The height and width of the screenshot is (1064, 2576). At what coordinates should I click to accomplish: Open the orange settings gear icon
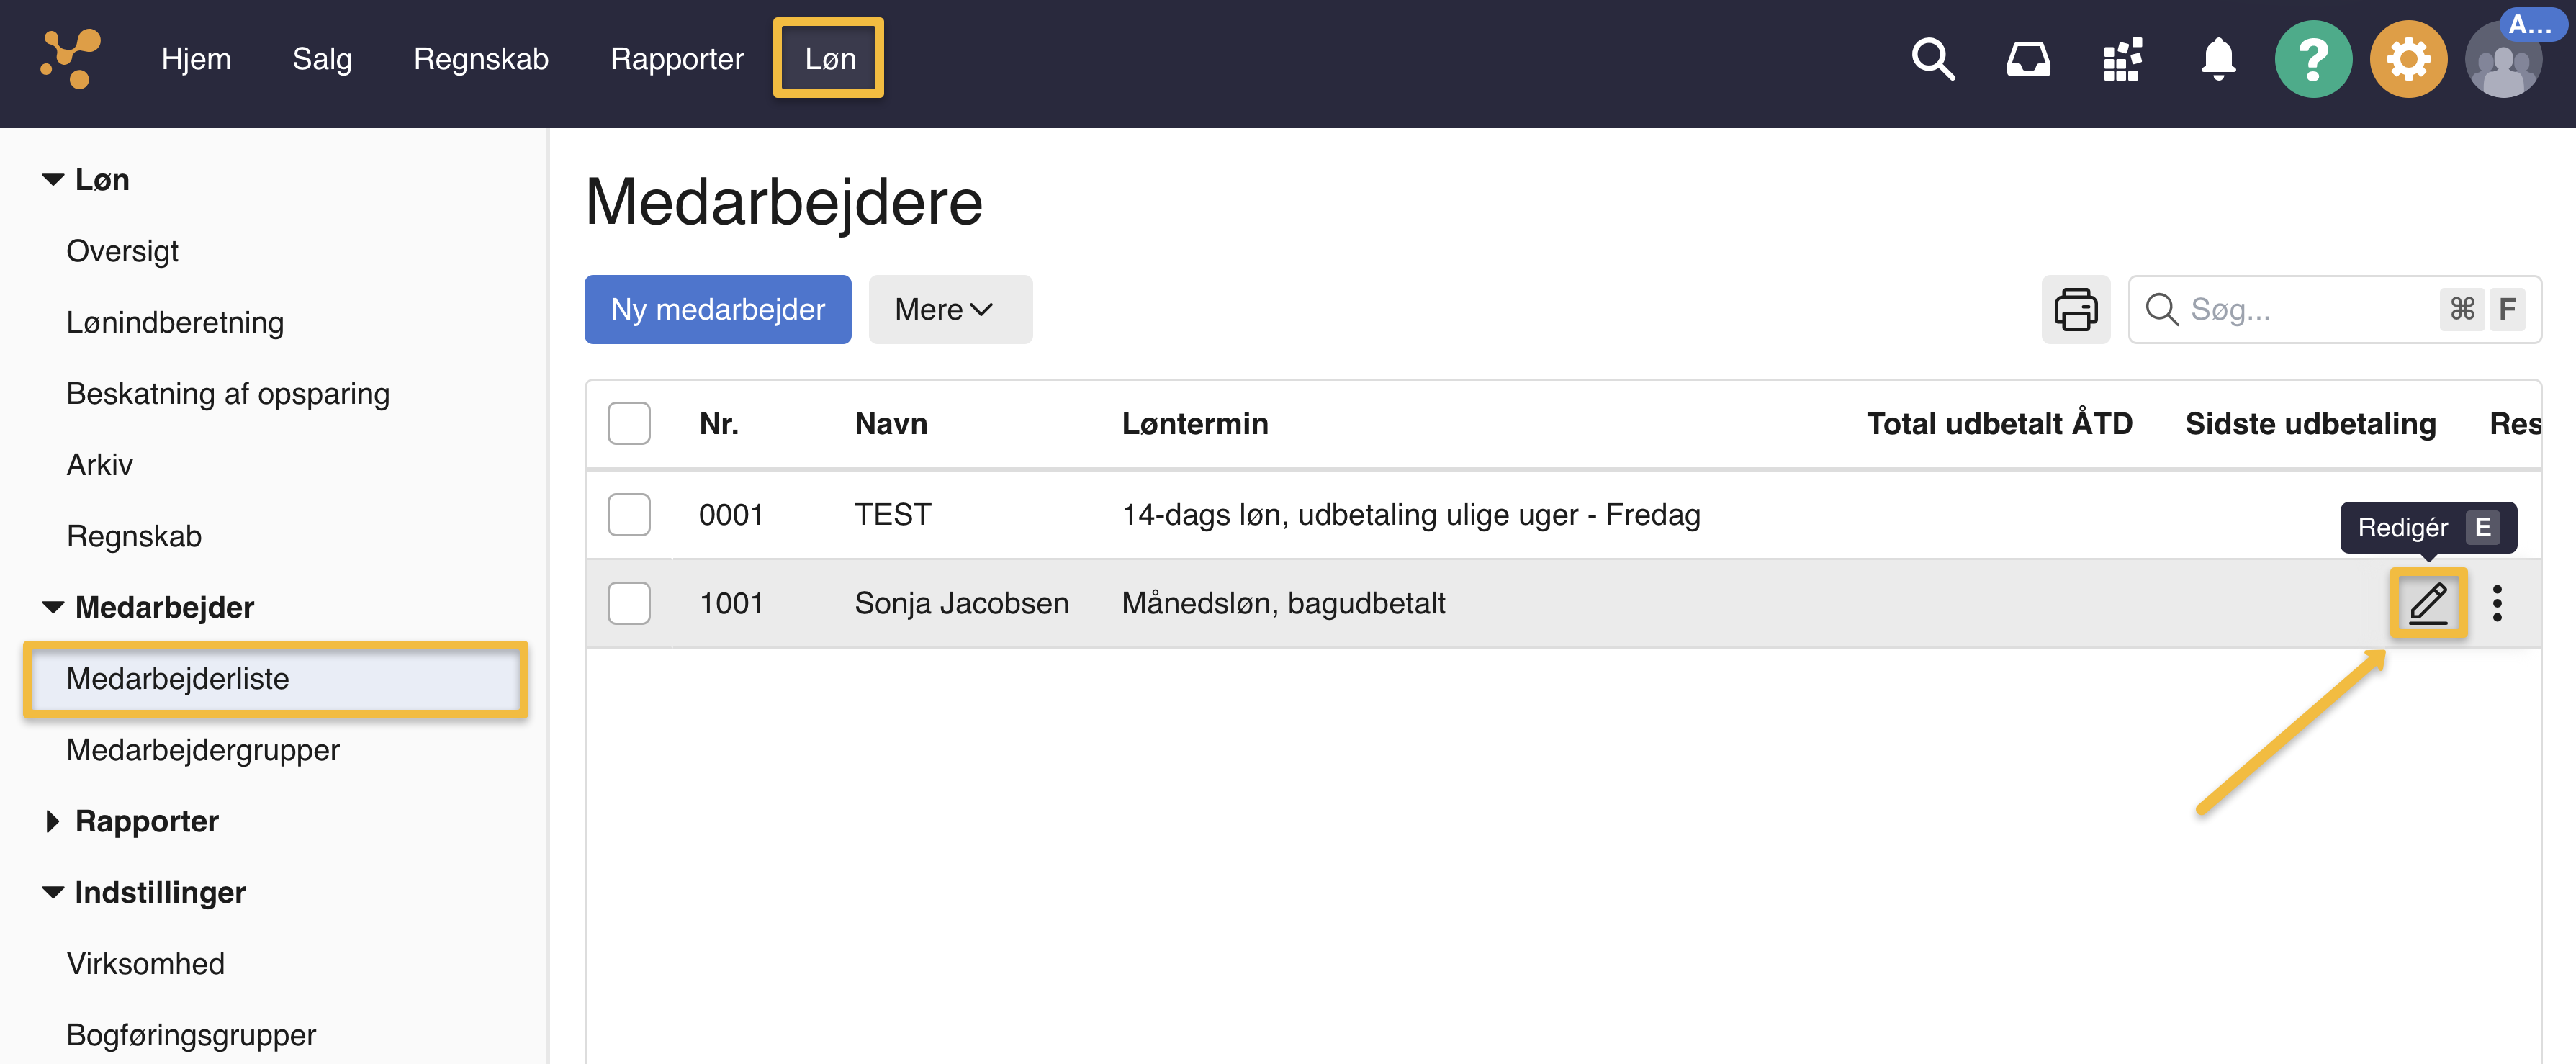[2408, 59]
